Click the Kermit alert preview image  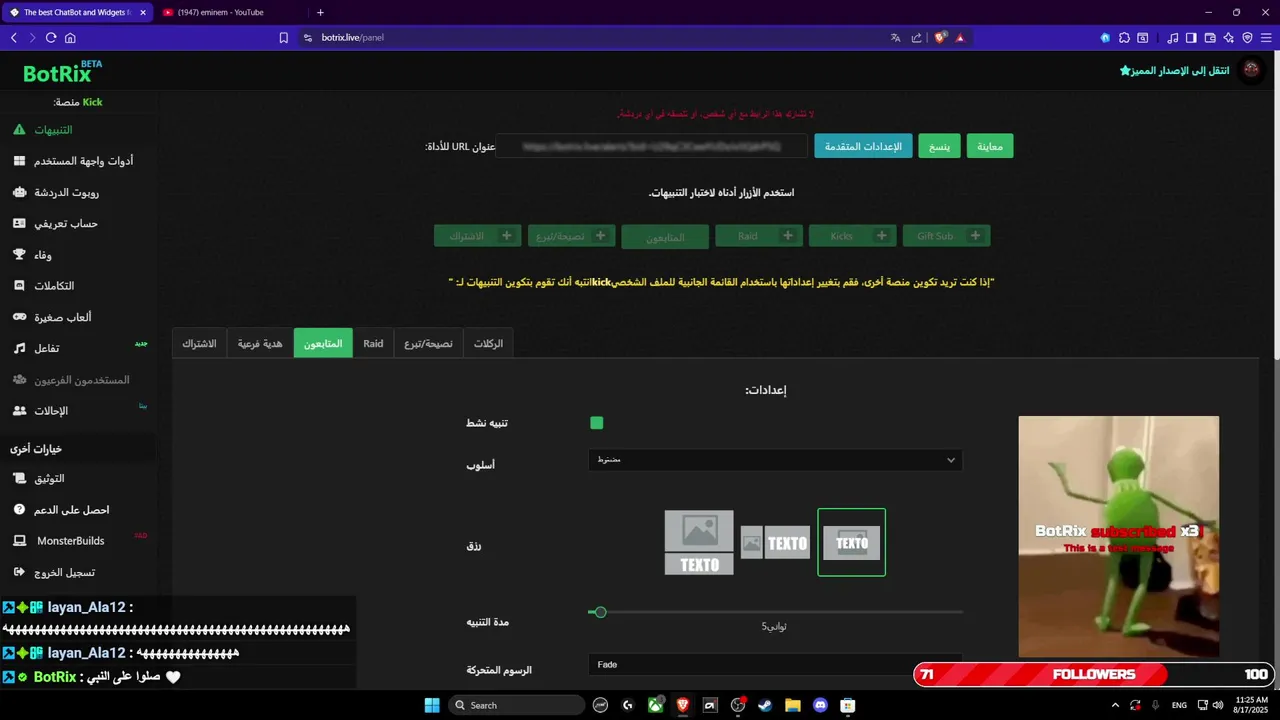coord(1118,537)
